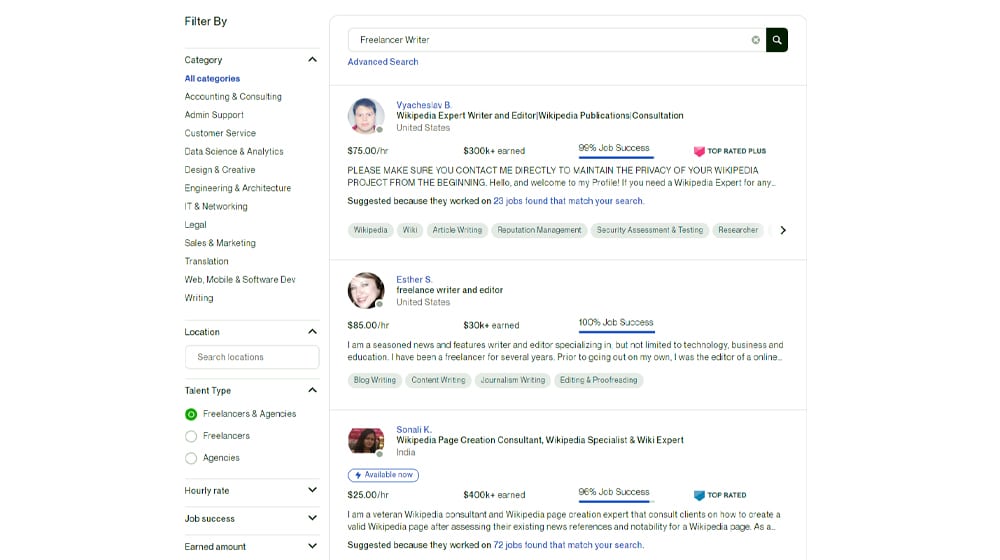Click the Journalism Writing skill tag
The height and width of the screenshot is (560, 1000).
(512, 380)
